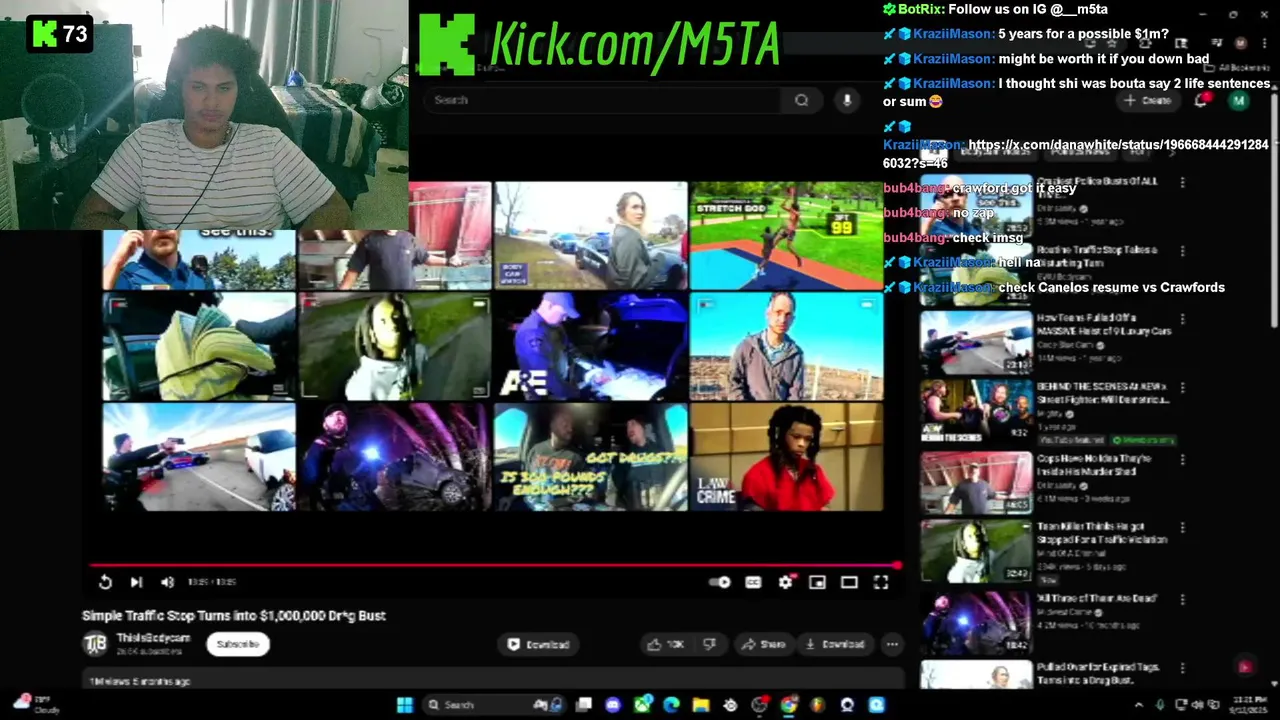
Task: Share the video
Action: point(763,645)
